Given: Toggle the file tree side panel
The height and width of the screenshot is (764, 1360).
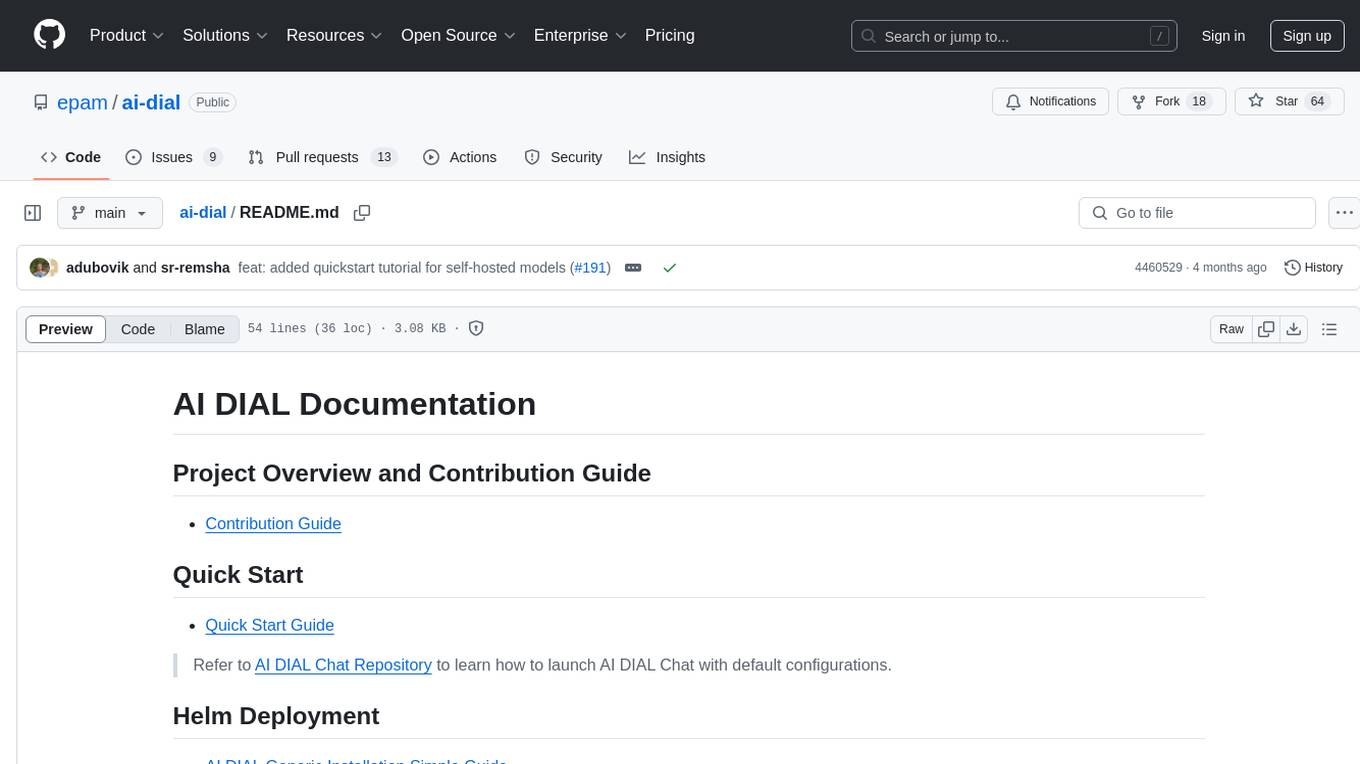Looking at the screenshot, I should (33, 213).
